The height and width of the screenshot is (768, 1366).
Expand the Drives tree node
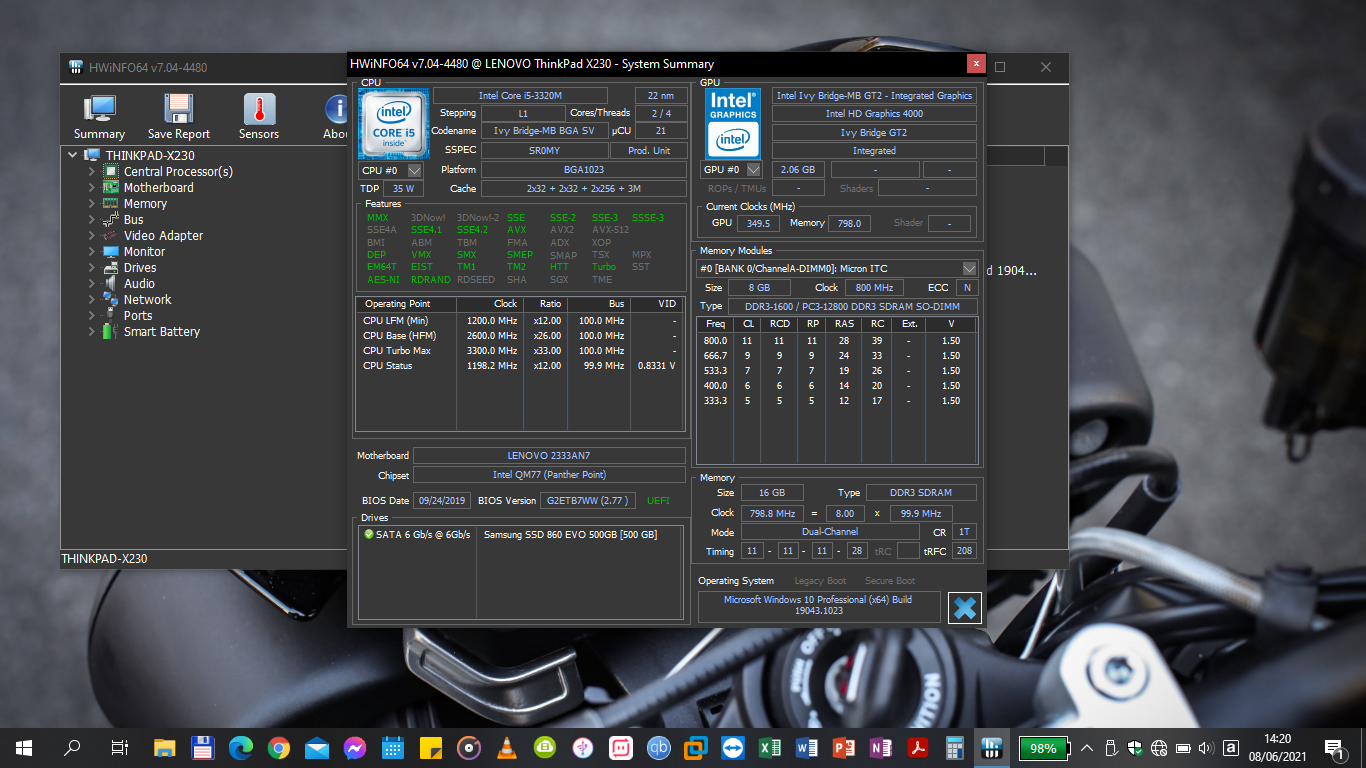(x=91, y=267)
